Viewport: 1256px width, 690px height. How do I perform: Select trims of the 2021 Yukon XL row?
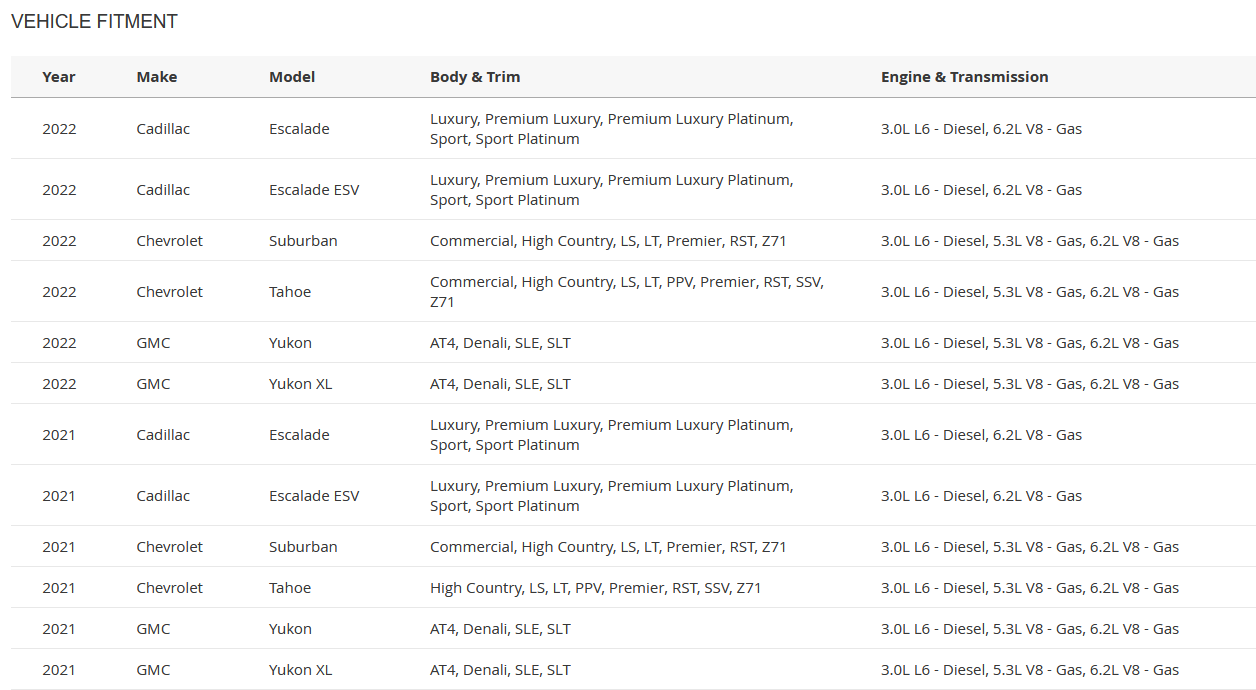[x=500, y=670]
